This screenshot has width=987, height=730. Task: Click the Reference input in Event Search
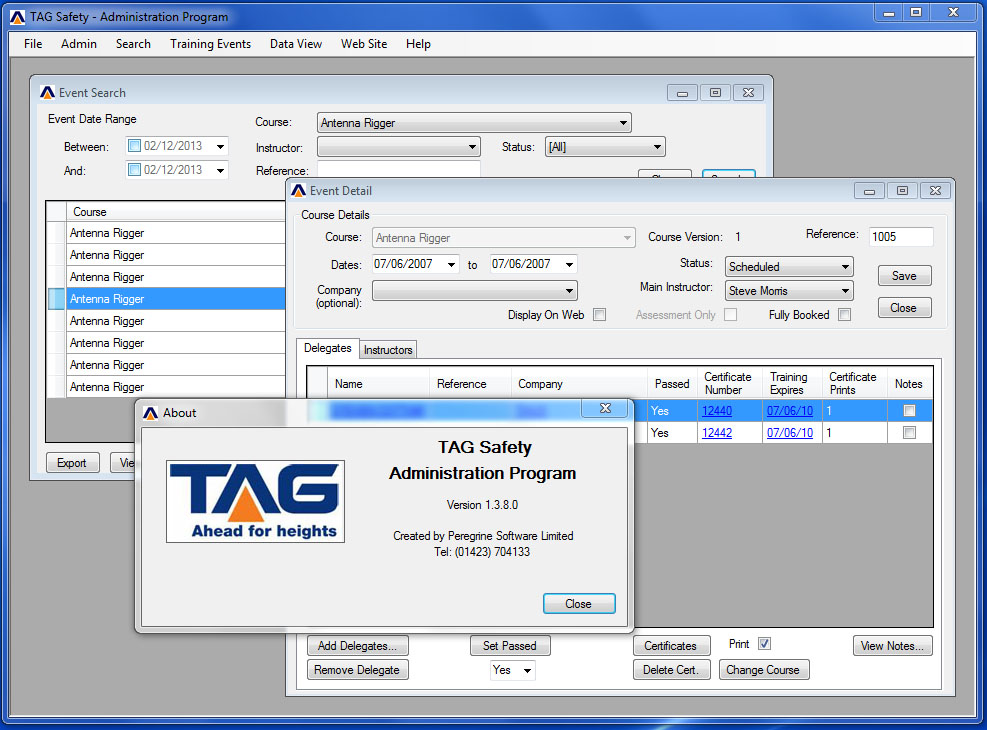(x=398, y=169)
